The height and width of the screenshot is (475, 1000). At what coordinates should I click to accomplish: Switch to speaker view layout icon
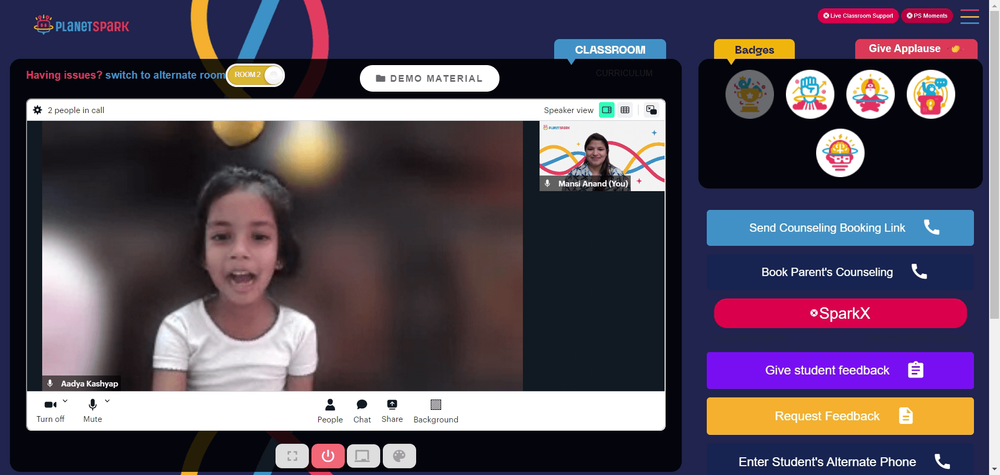(607, 110)
